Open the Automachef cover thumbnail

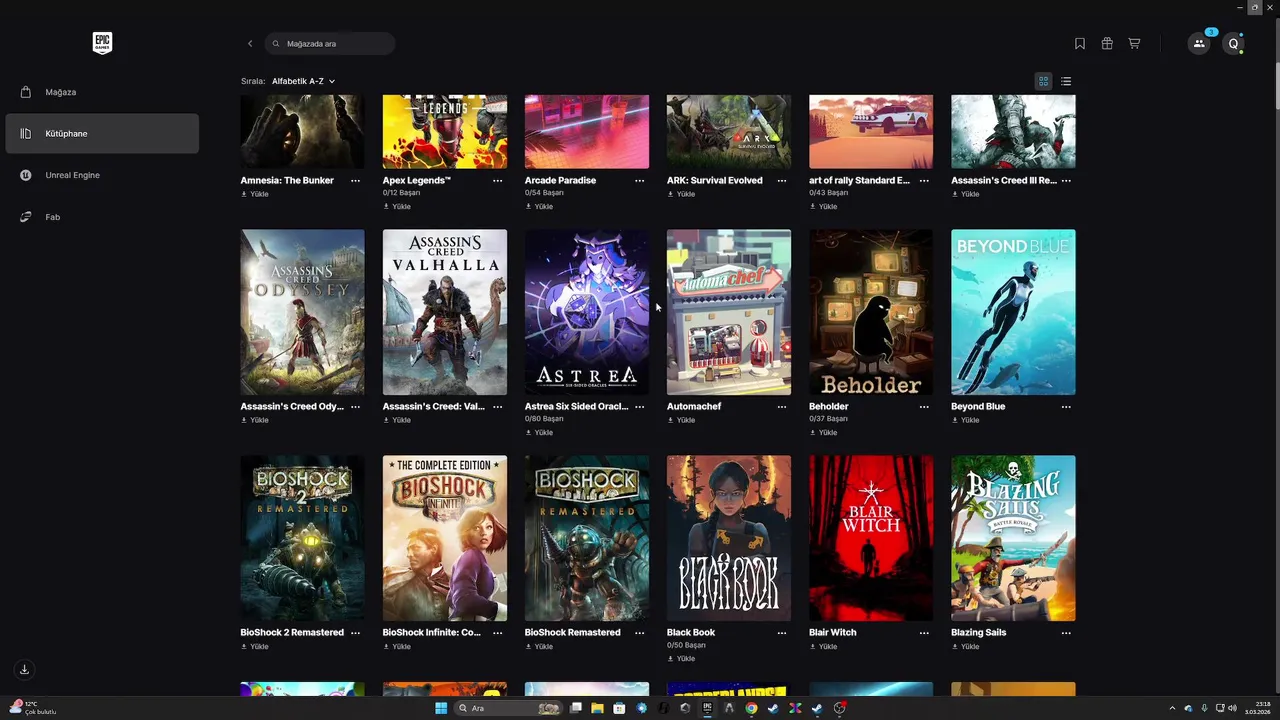[x=729, y=312]
